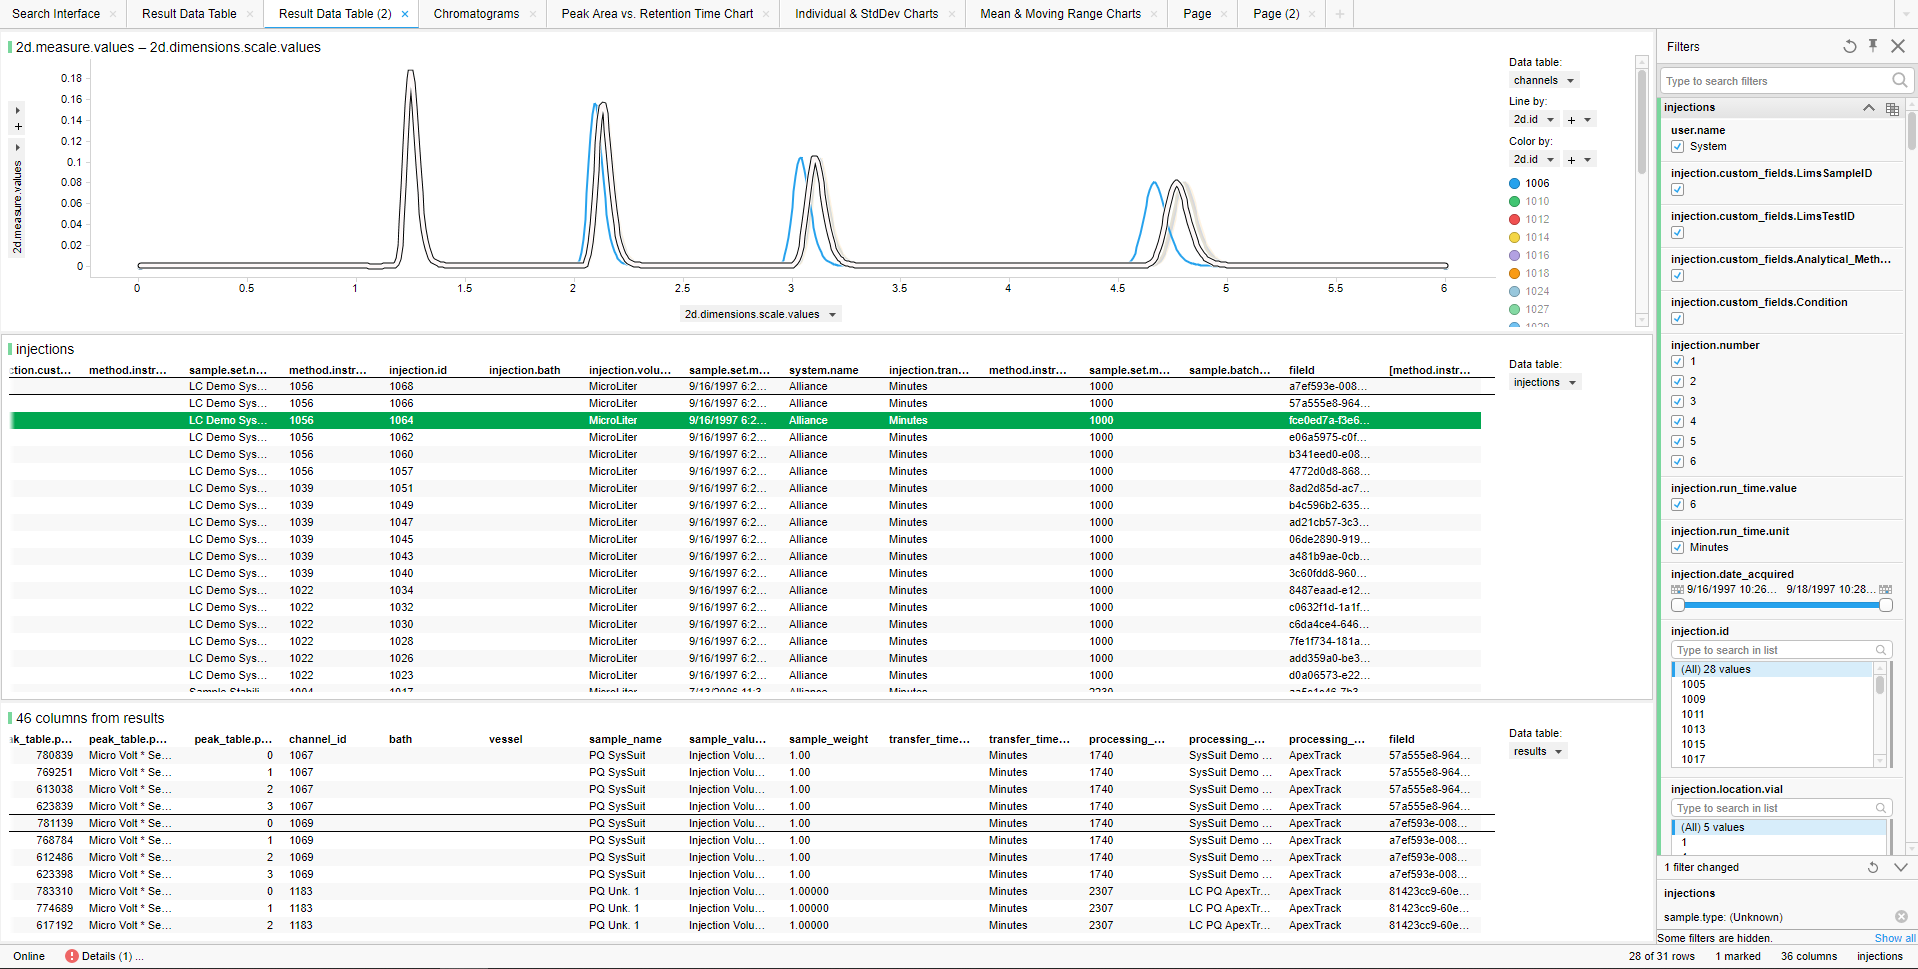The image size is (1918, 969).
Task: Open the X-axis 2d.dimensions.scale.values selector
Action: pos(760,314)
